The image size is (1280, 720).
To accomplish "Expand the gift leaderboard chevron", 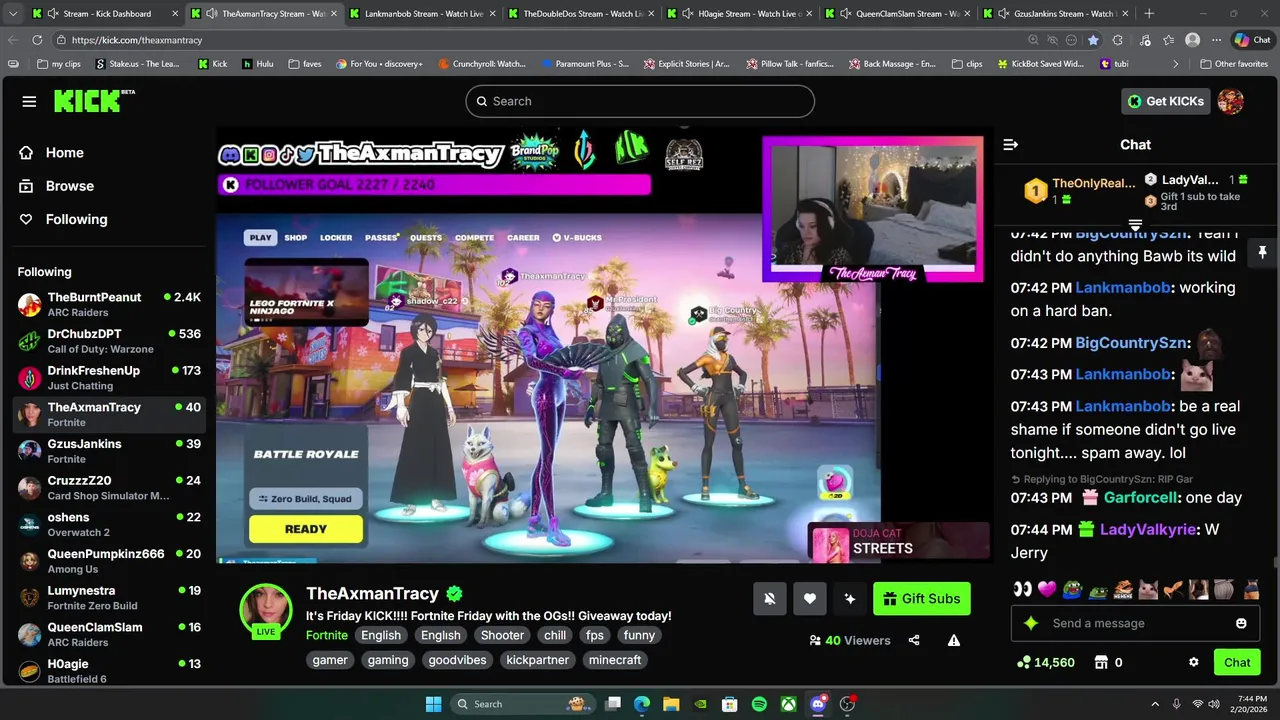I will (x=1135, y=224).
